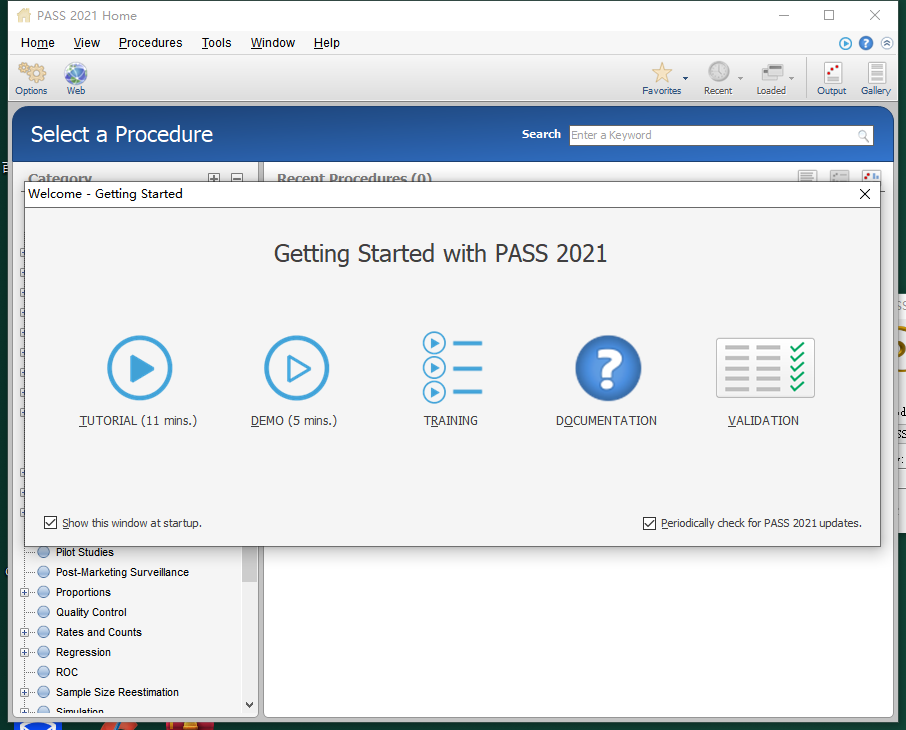Image resolution: width=906 pixels, height=730 pixels.
Task: Play the Tutorial (11 mins.) video icon
Action: click(x=140, y=368)
